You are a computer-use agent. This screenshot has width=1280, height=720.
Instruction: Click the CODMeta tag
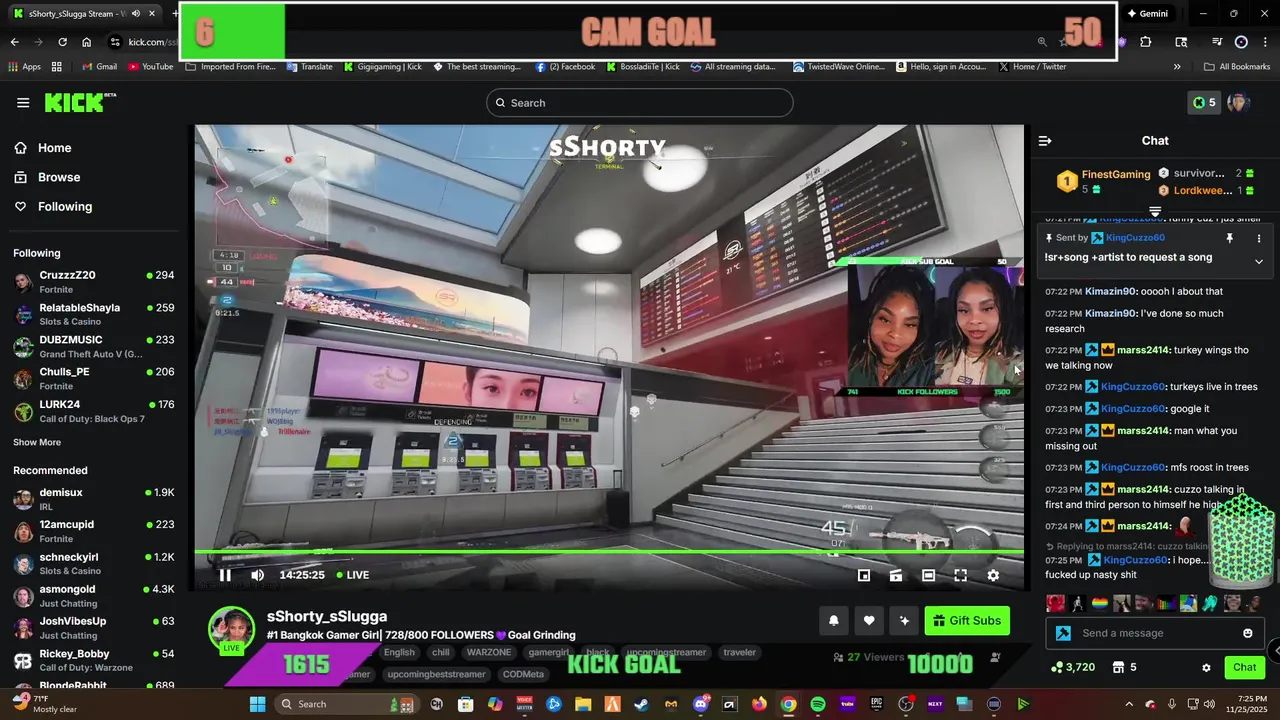[523, 674]
